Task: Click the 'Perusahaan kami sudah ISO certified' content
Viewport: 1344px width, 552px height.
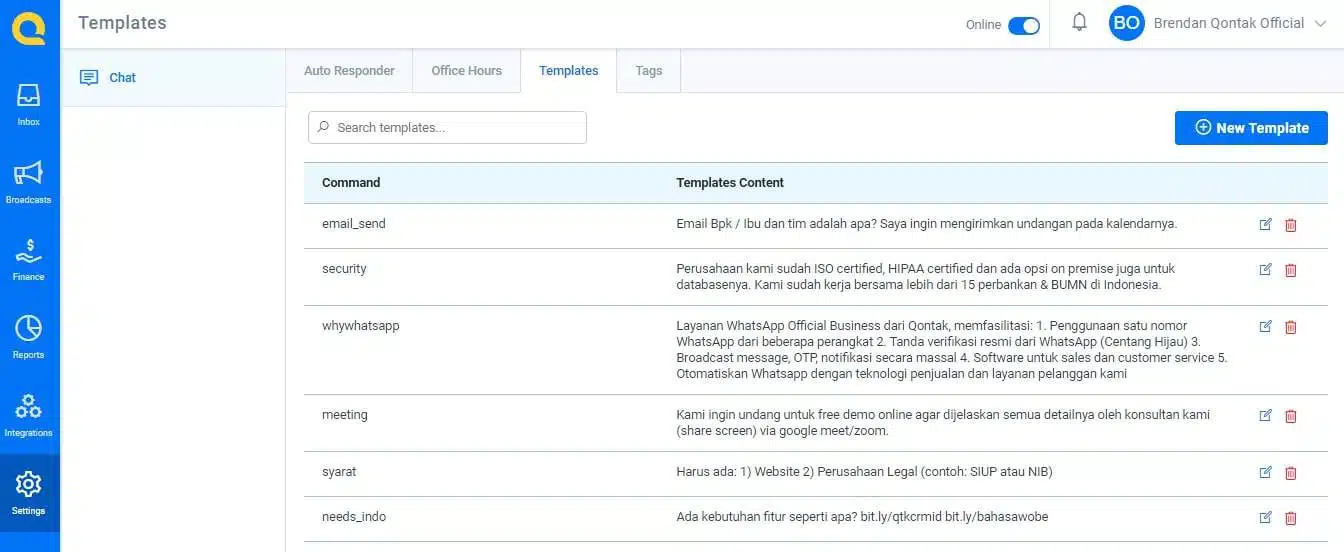Action: [x=926, y=277]
